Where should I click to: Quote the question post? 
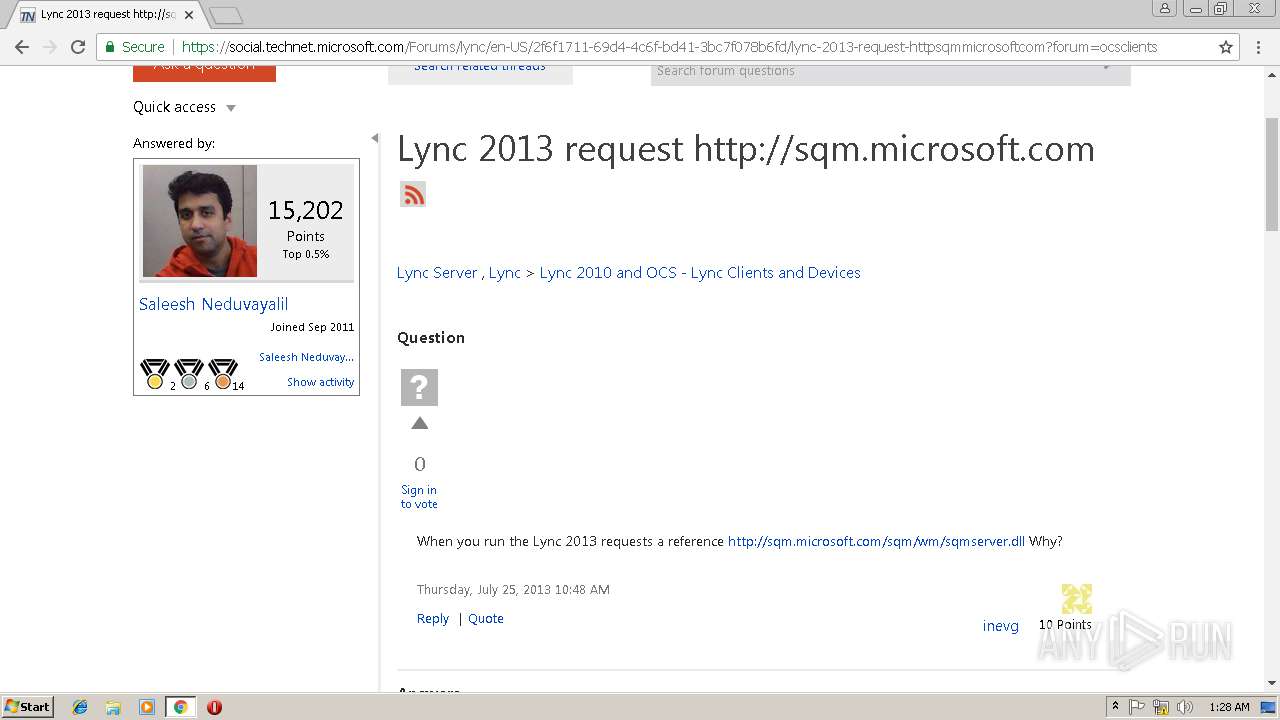click(x=486, y=619)
